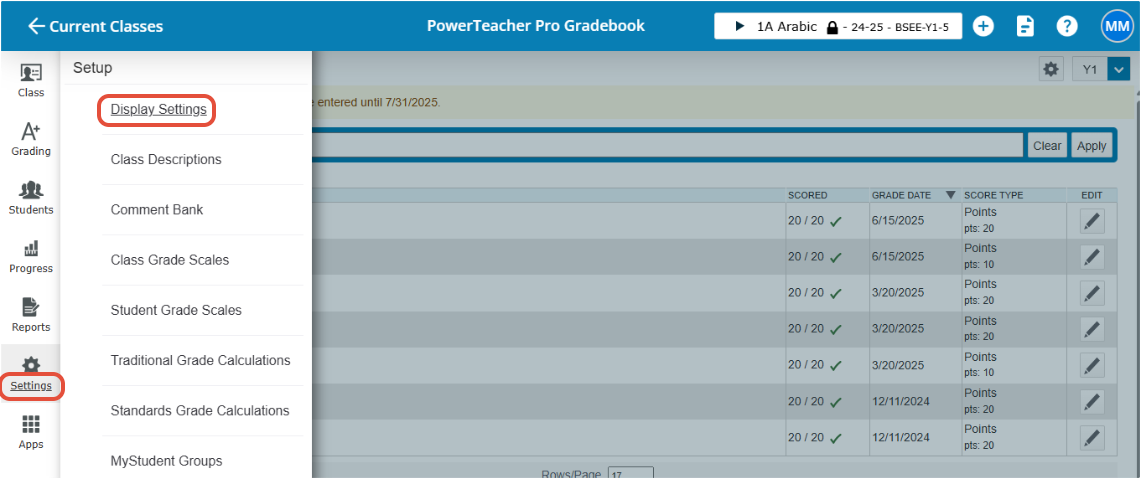Select Display Settings in Setup menu
1141x479 pixels.
point(159,110)
